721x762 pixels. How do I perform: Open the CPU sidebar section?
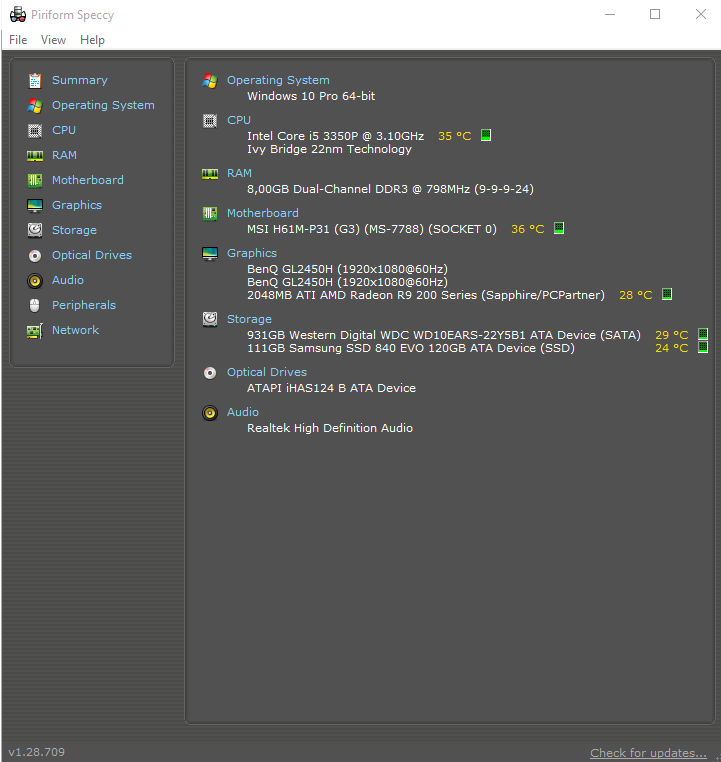(64, 130)
